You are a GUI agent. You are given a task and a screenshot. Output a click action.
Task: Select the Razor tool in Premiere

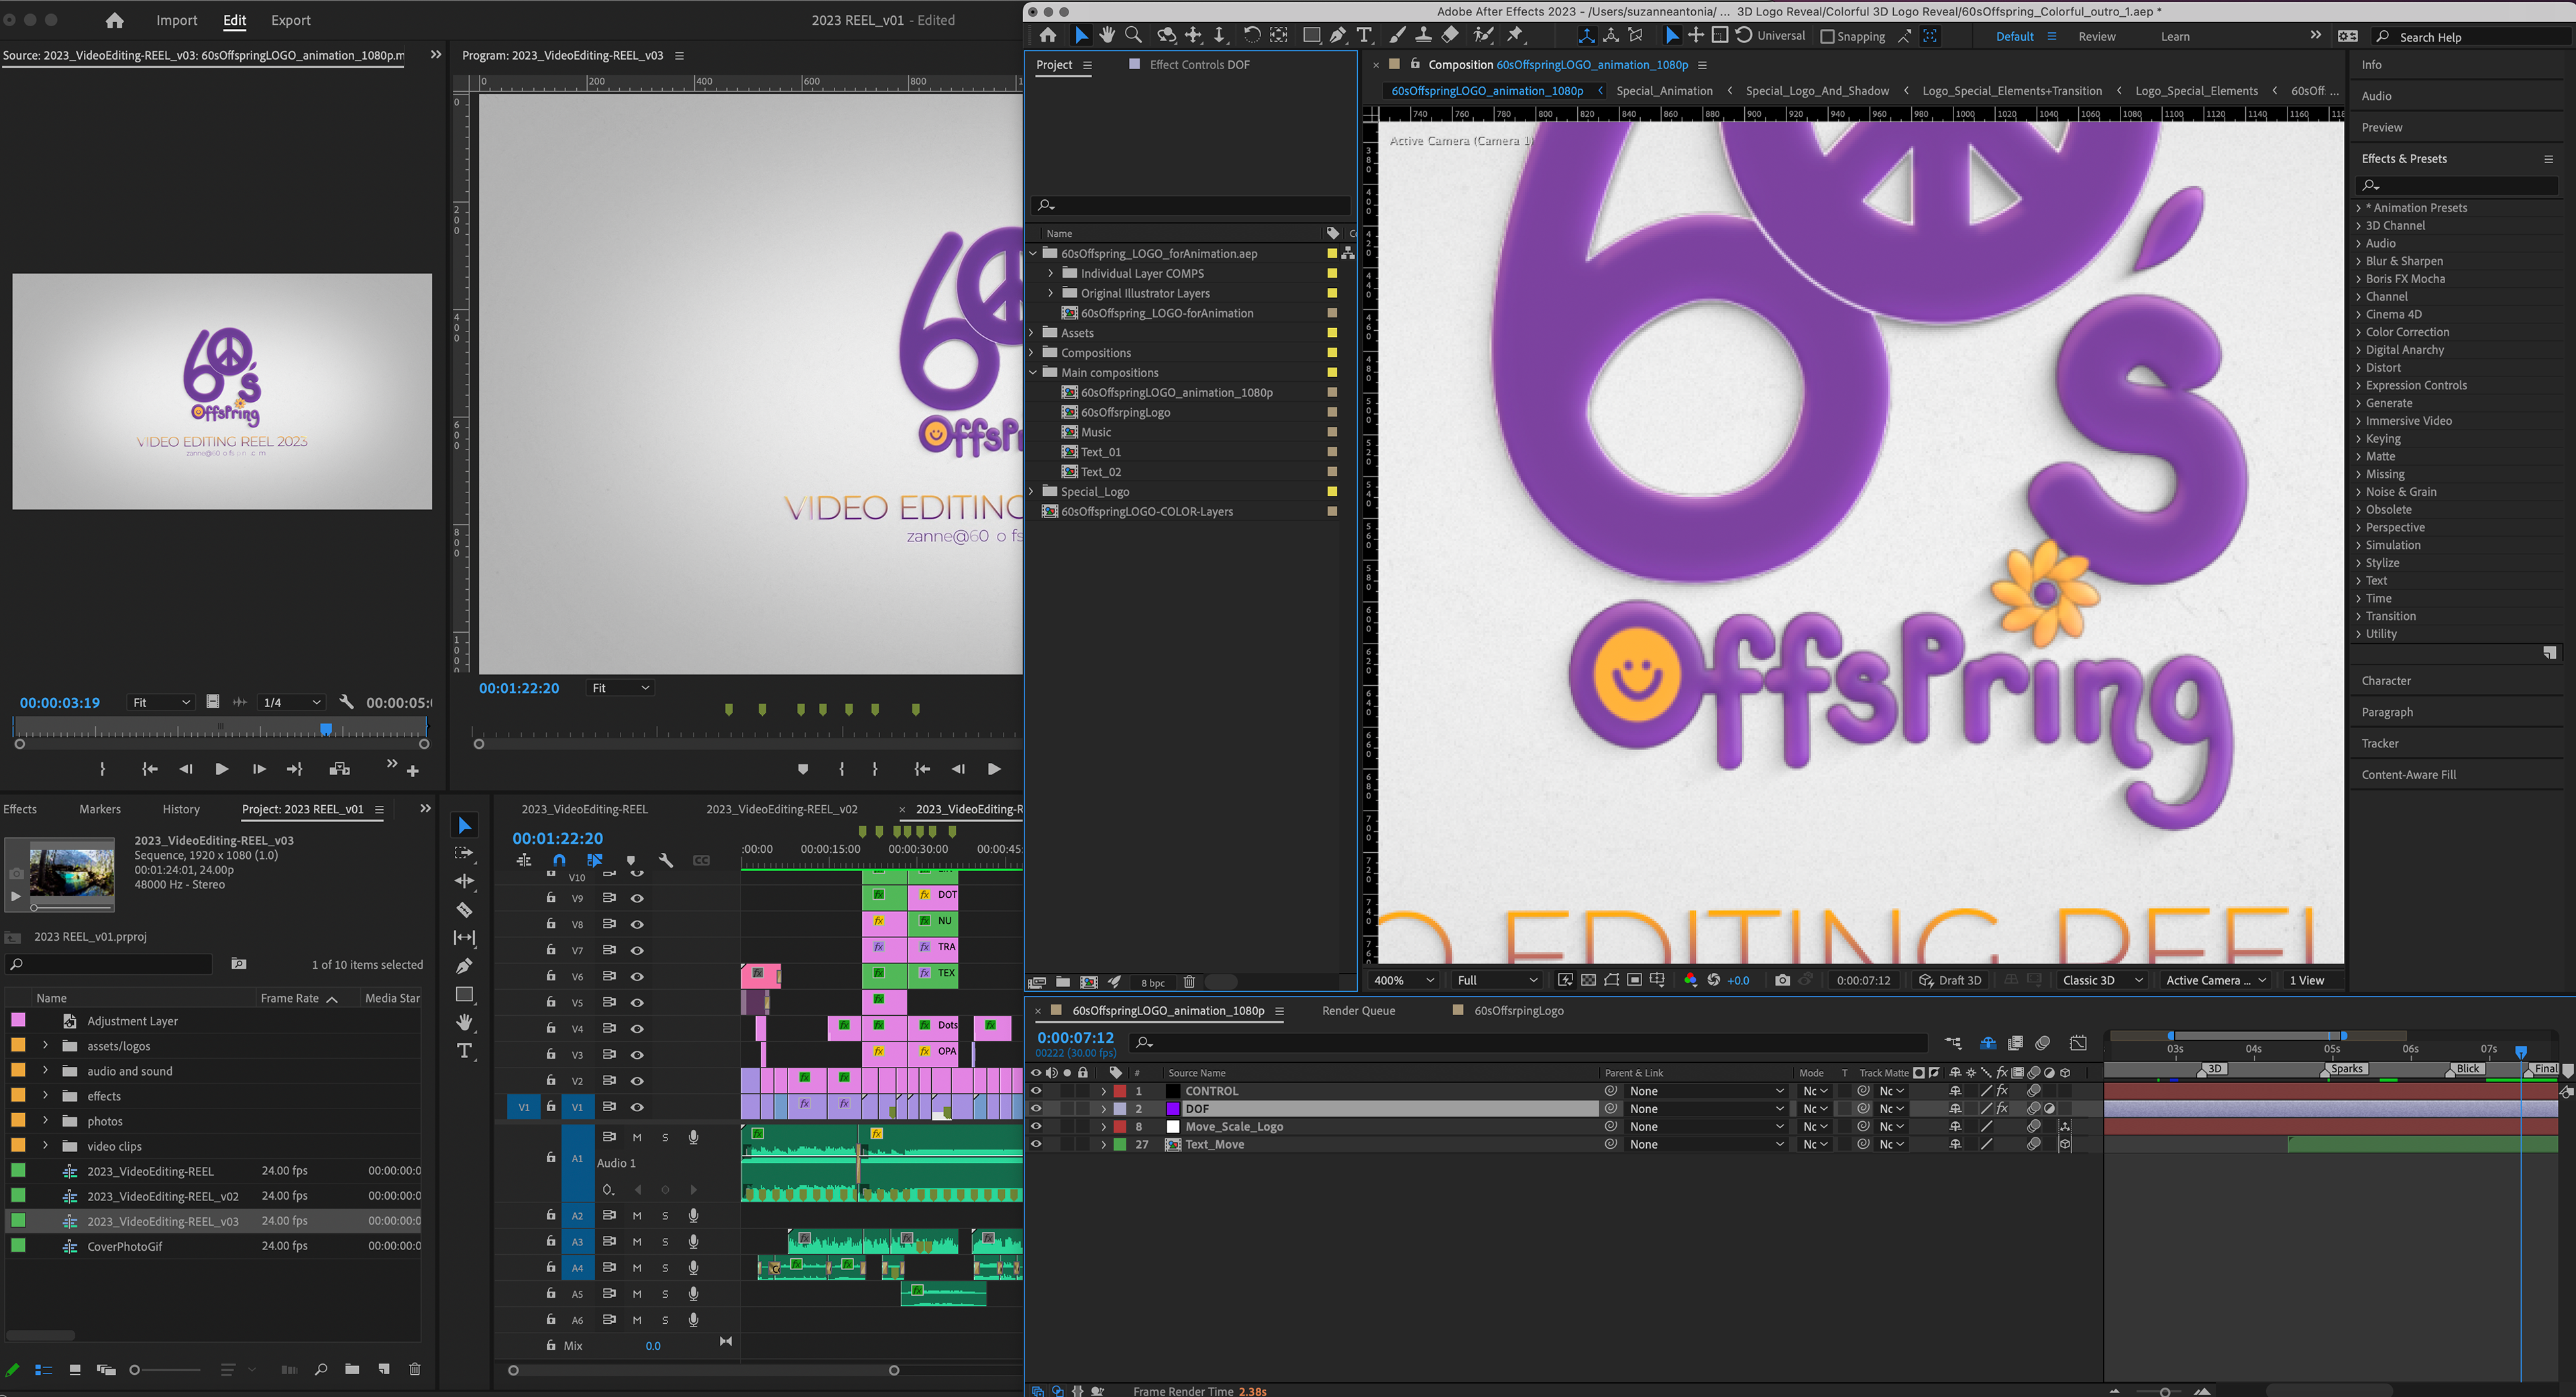(x=464, y=909)
